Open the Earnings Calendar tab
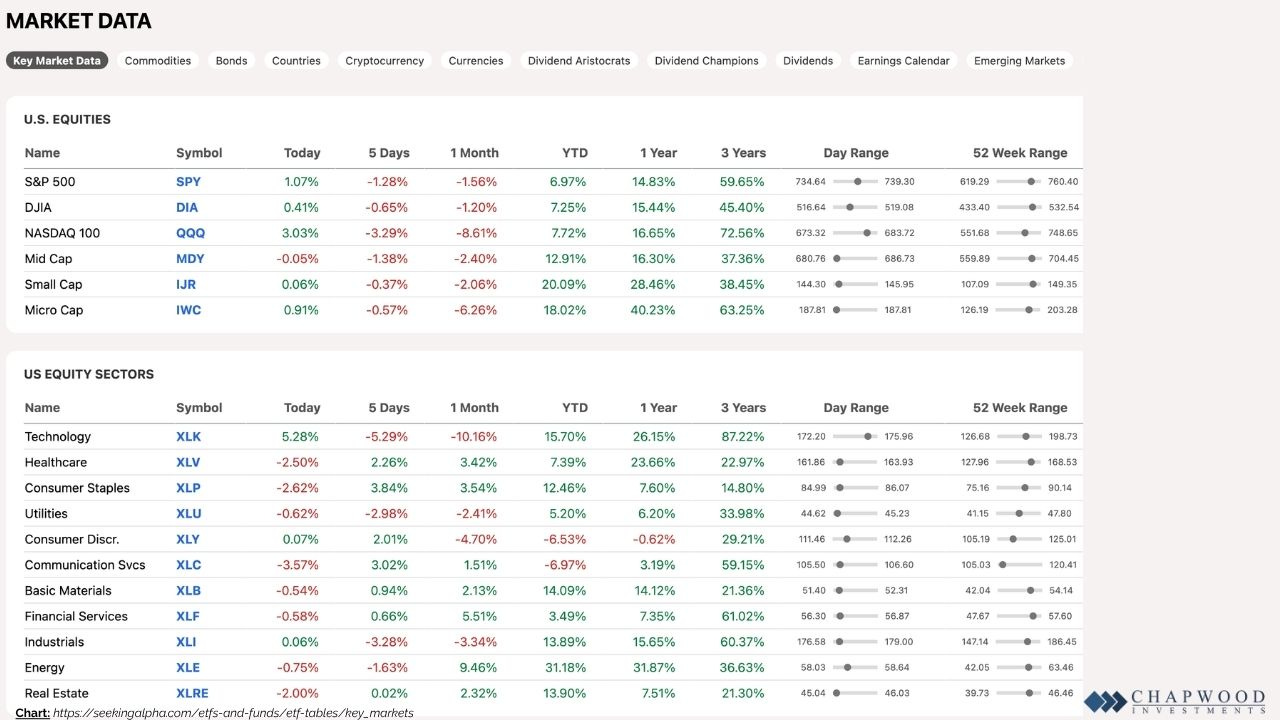 [903, 61]
